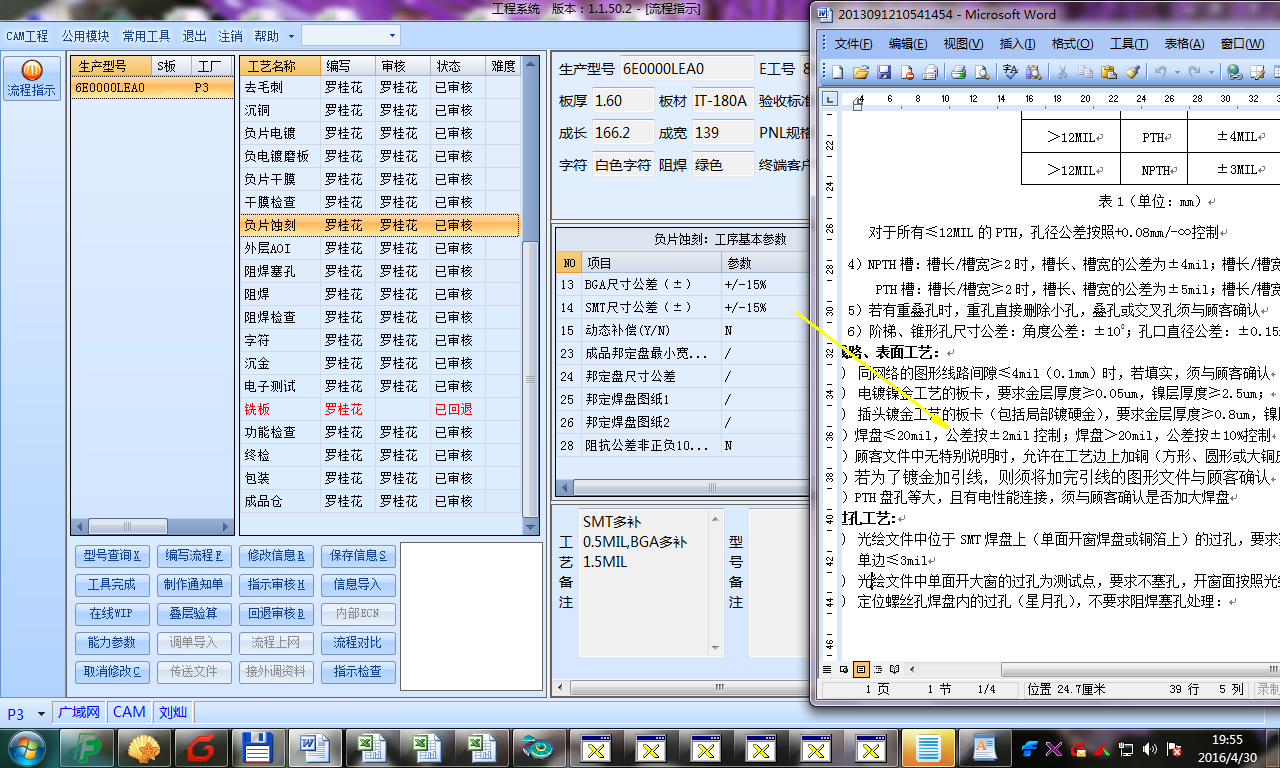Click BGA尺寸公差 parameter row
This screenshot has width=1280, height=768.
[682, 284]
